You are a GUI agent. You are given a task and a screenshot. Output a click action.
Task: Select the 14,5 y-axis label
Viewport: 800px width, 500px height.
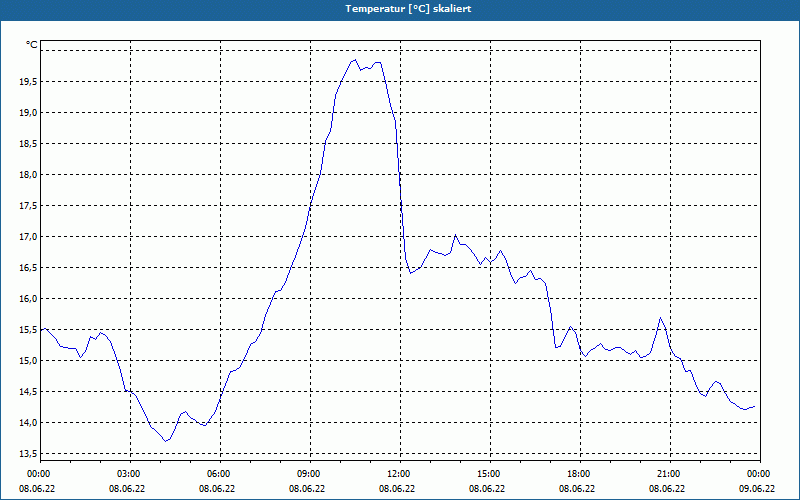(x=28, y=392)
